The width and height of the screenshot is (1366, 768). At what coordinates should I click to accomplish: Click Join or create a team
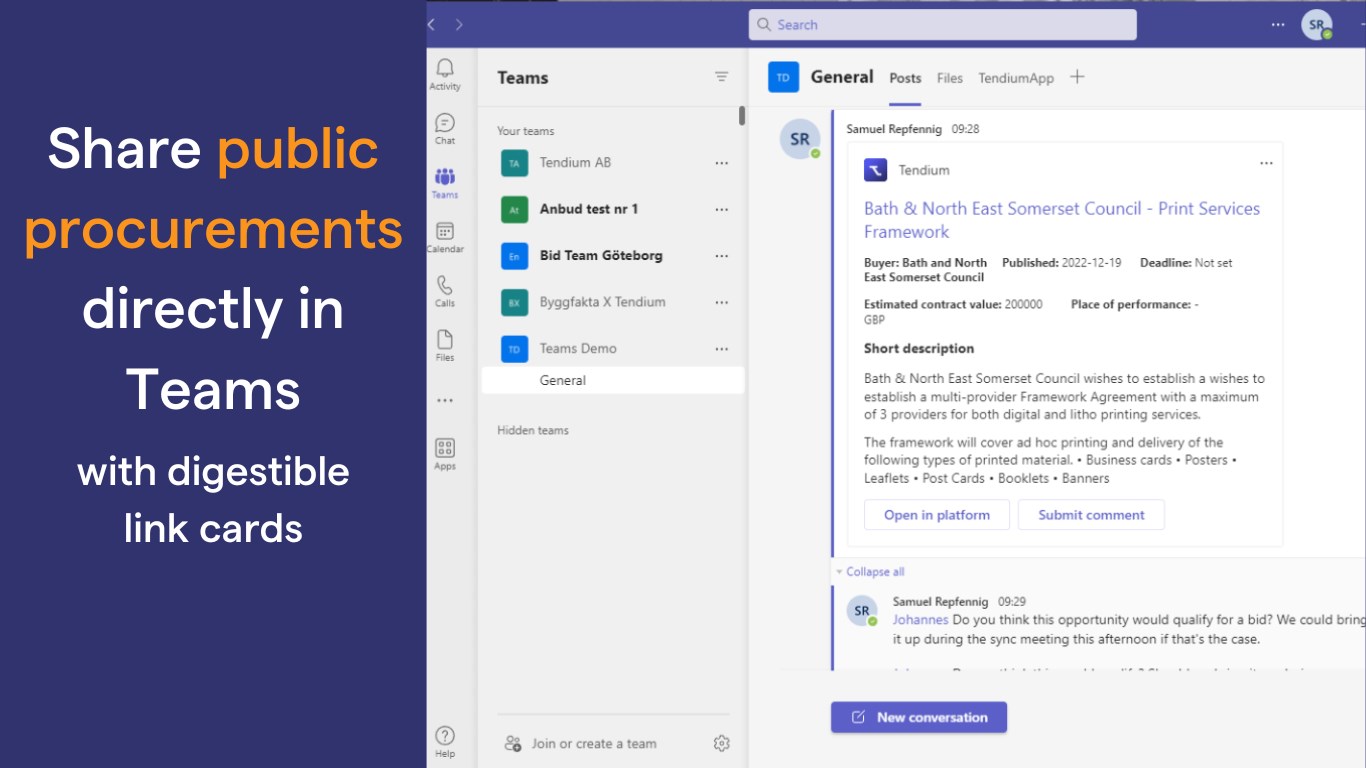click(594, 744)
